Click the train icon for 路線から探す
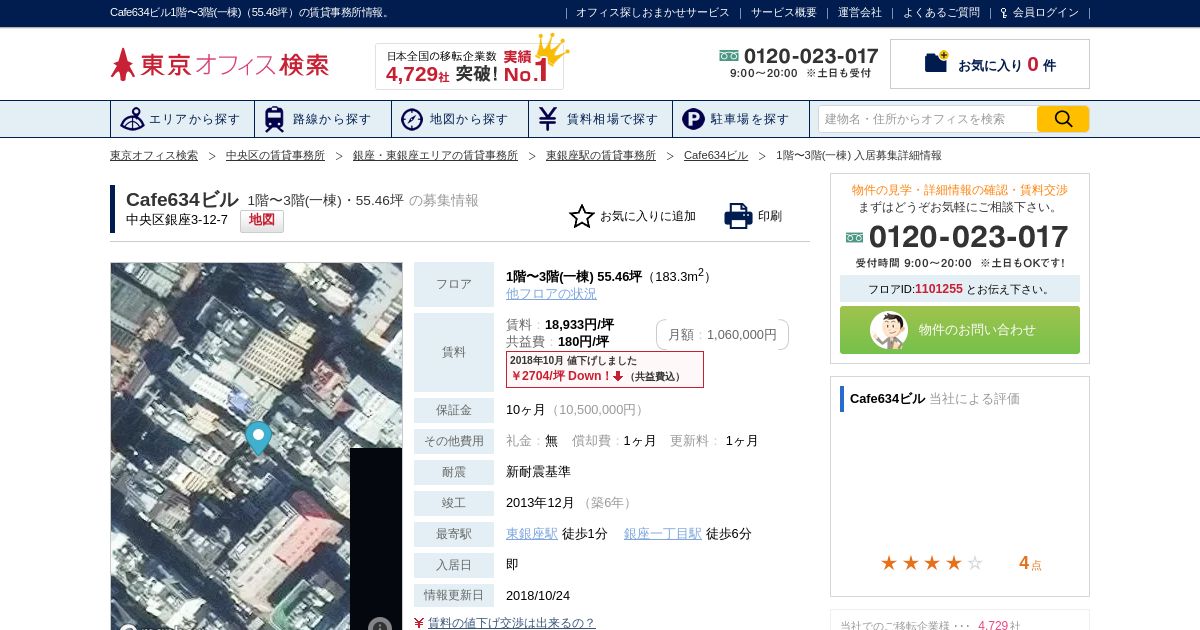The width and height of the screenshot is (1200, 630). click(x=274, y=119)
